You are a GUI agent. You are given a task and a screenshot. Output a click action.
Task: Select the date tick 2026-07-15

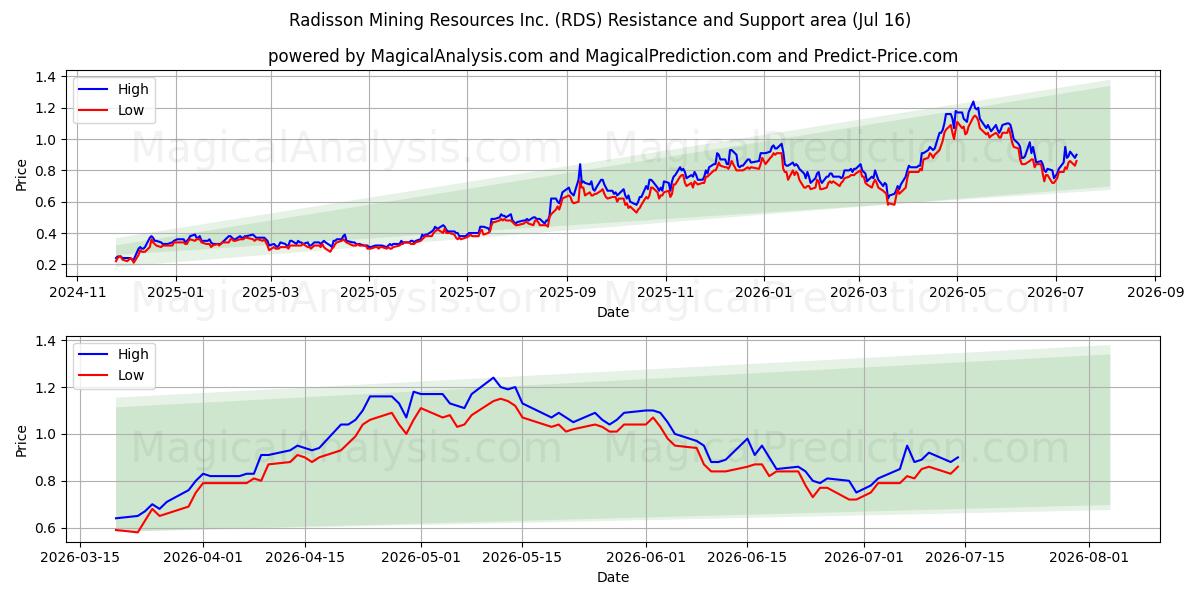pos(964,558)
